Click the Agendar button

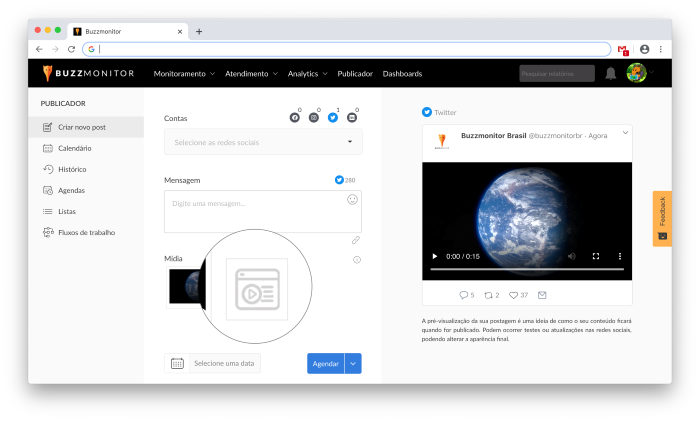pos(325,363)
